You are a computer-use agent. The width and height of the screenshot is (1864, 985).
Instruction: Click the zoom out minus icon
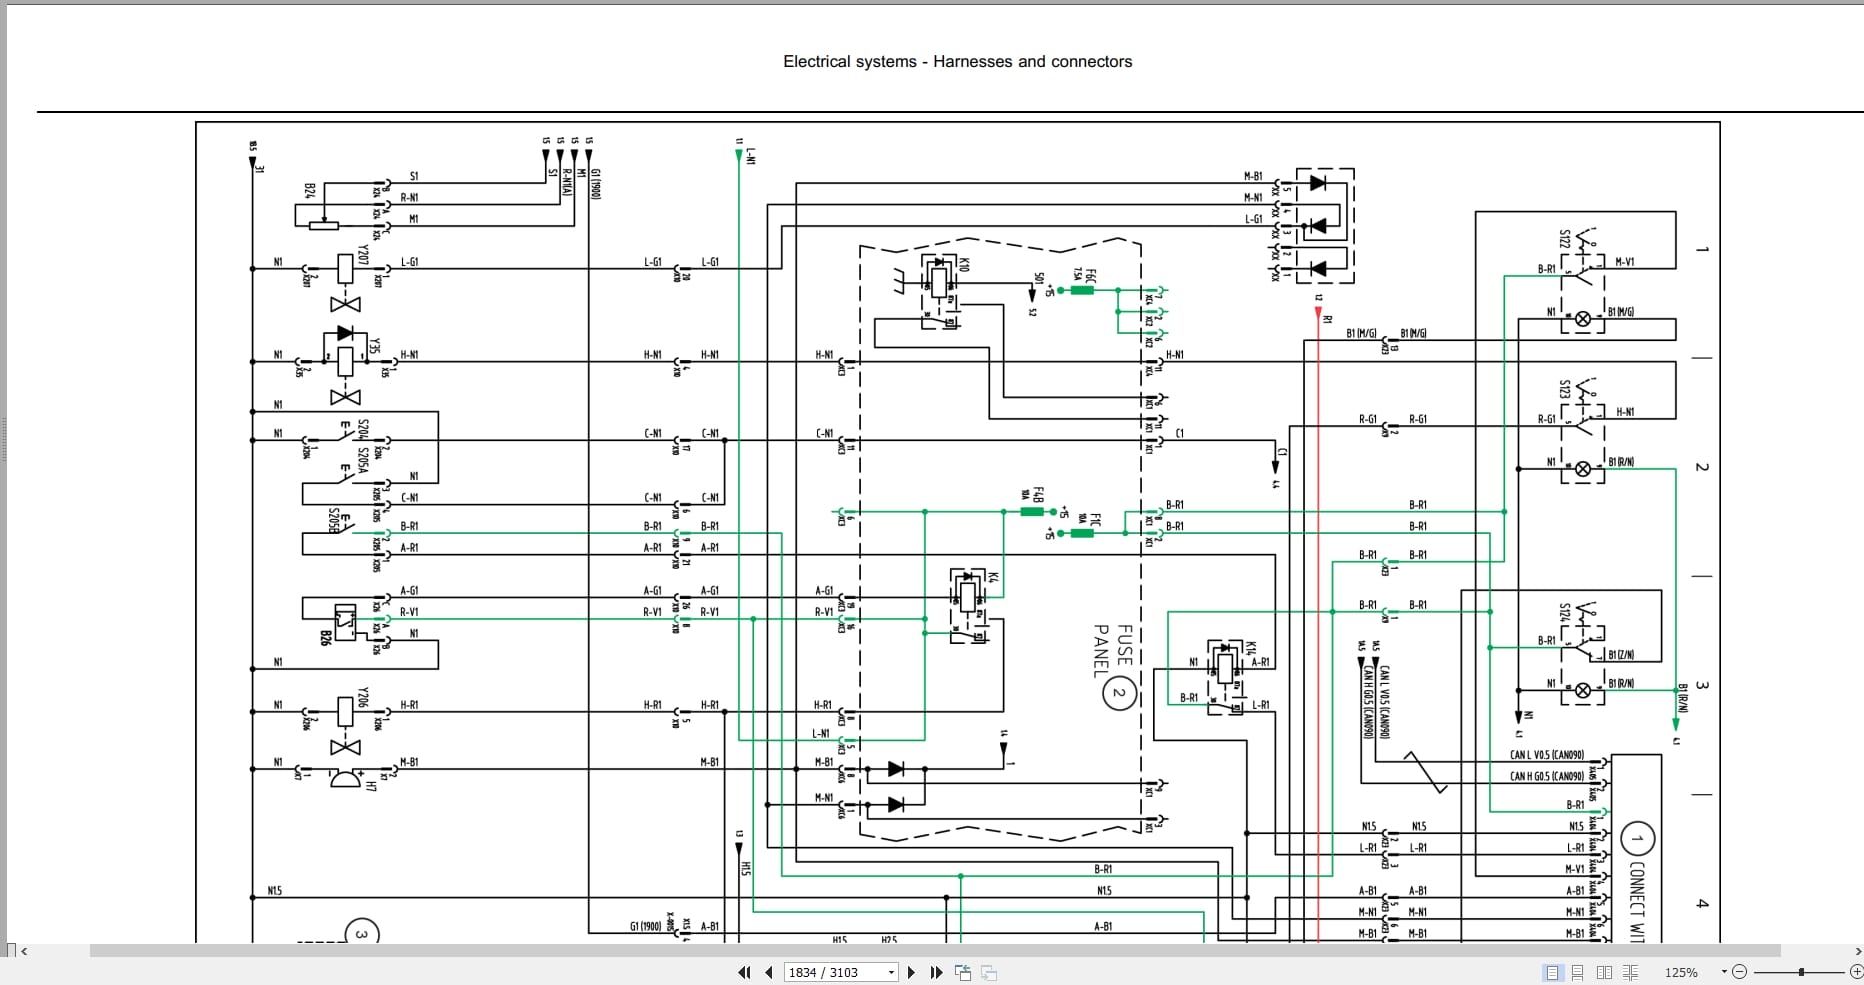(1740, 972)
